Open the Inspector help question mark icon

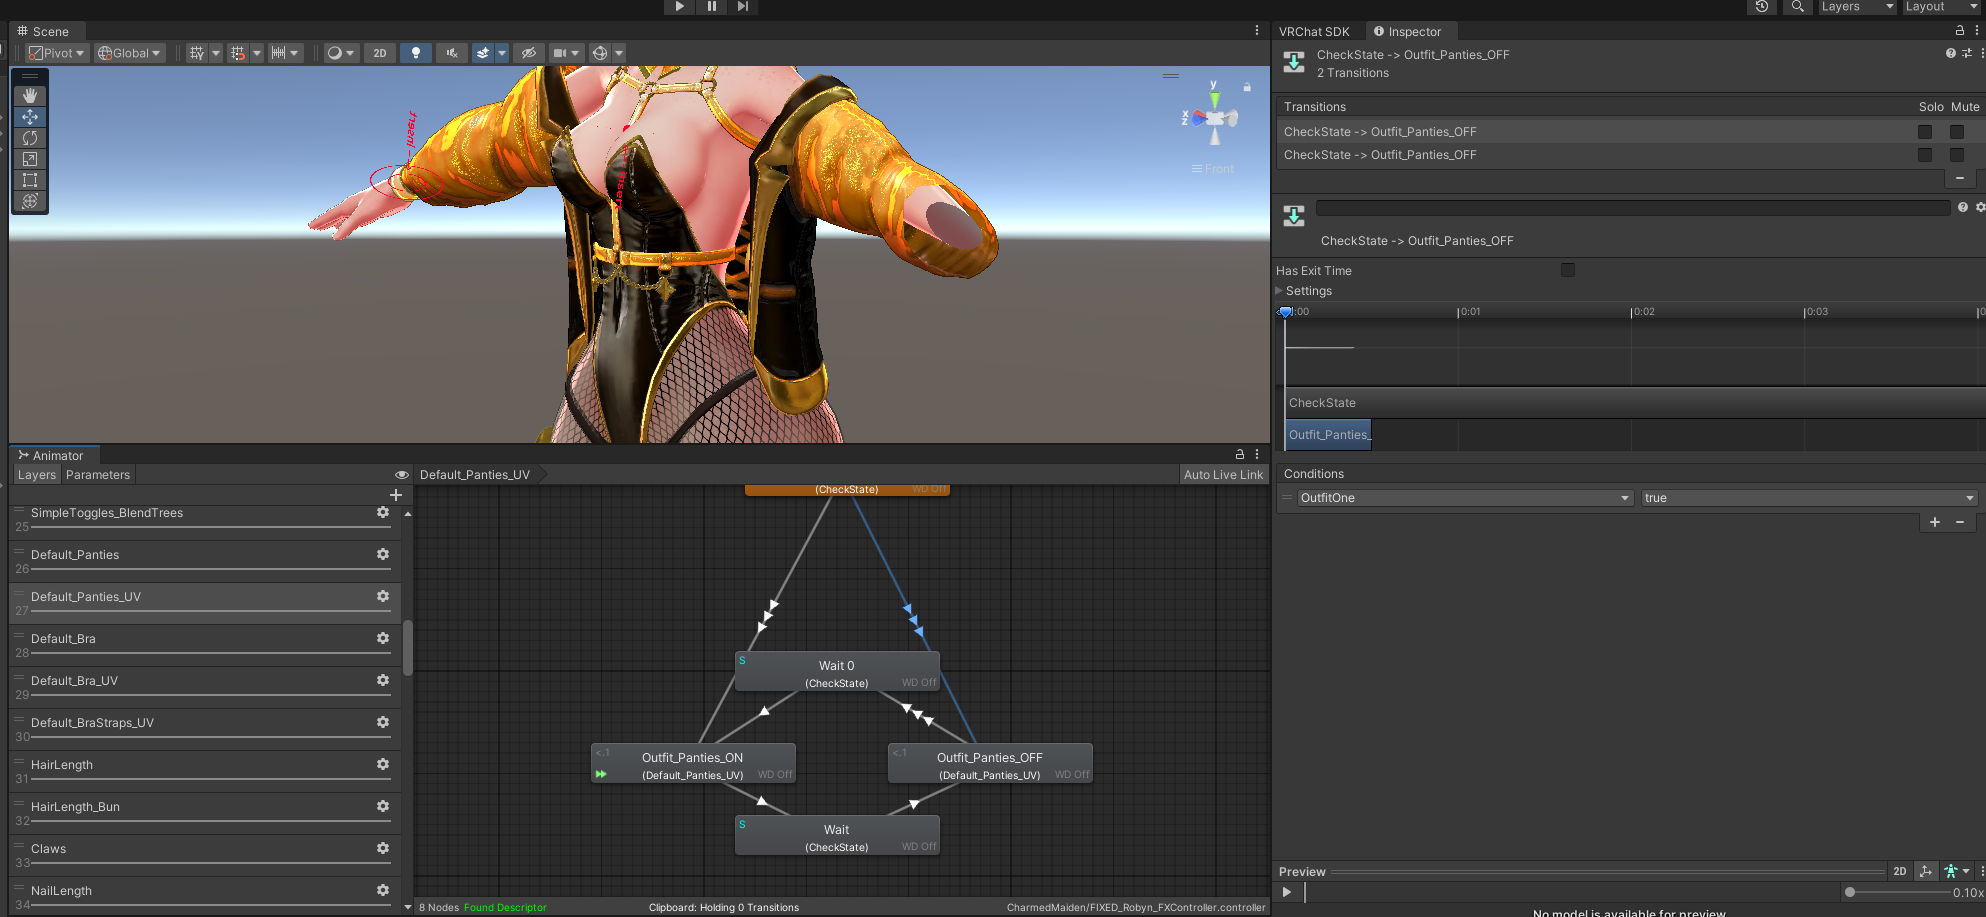1950,53
